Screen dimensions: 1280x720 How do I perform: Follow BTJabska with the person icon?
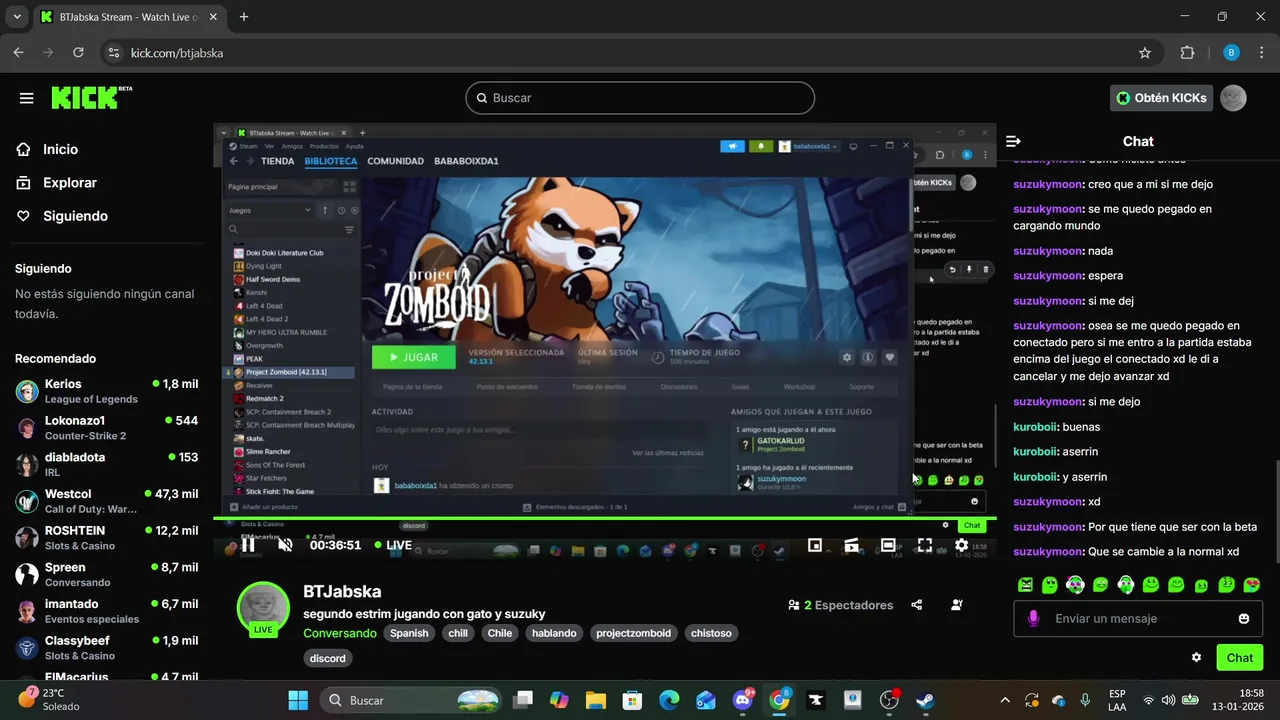pyautogui.click(x=957, y=605)
